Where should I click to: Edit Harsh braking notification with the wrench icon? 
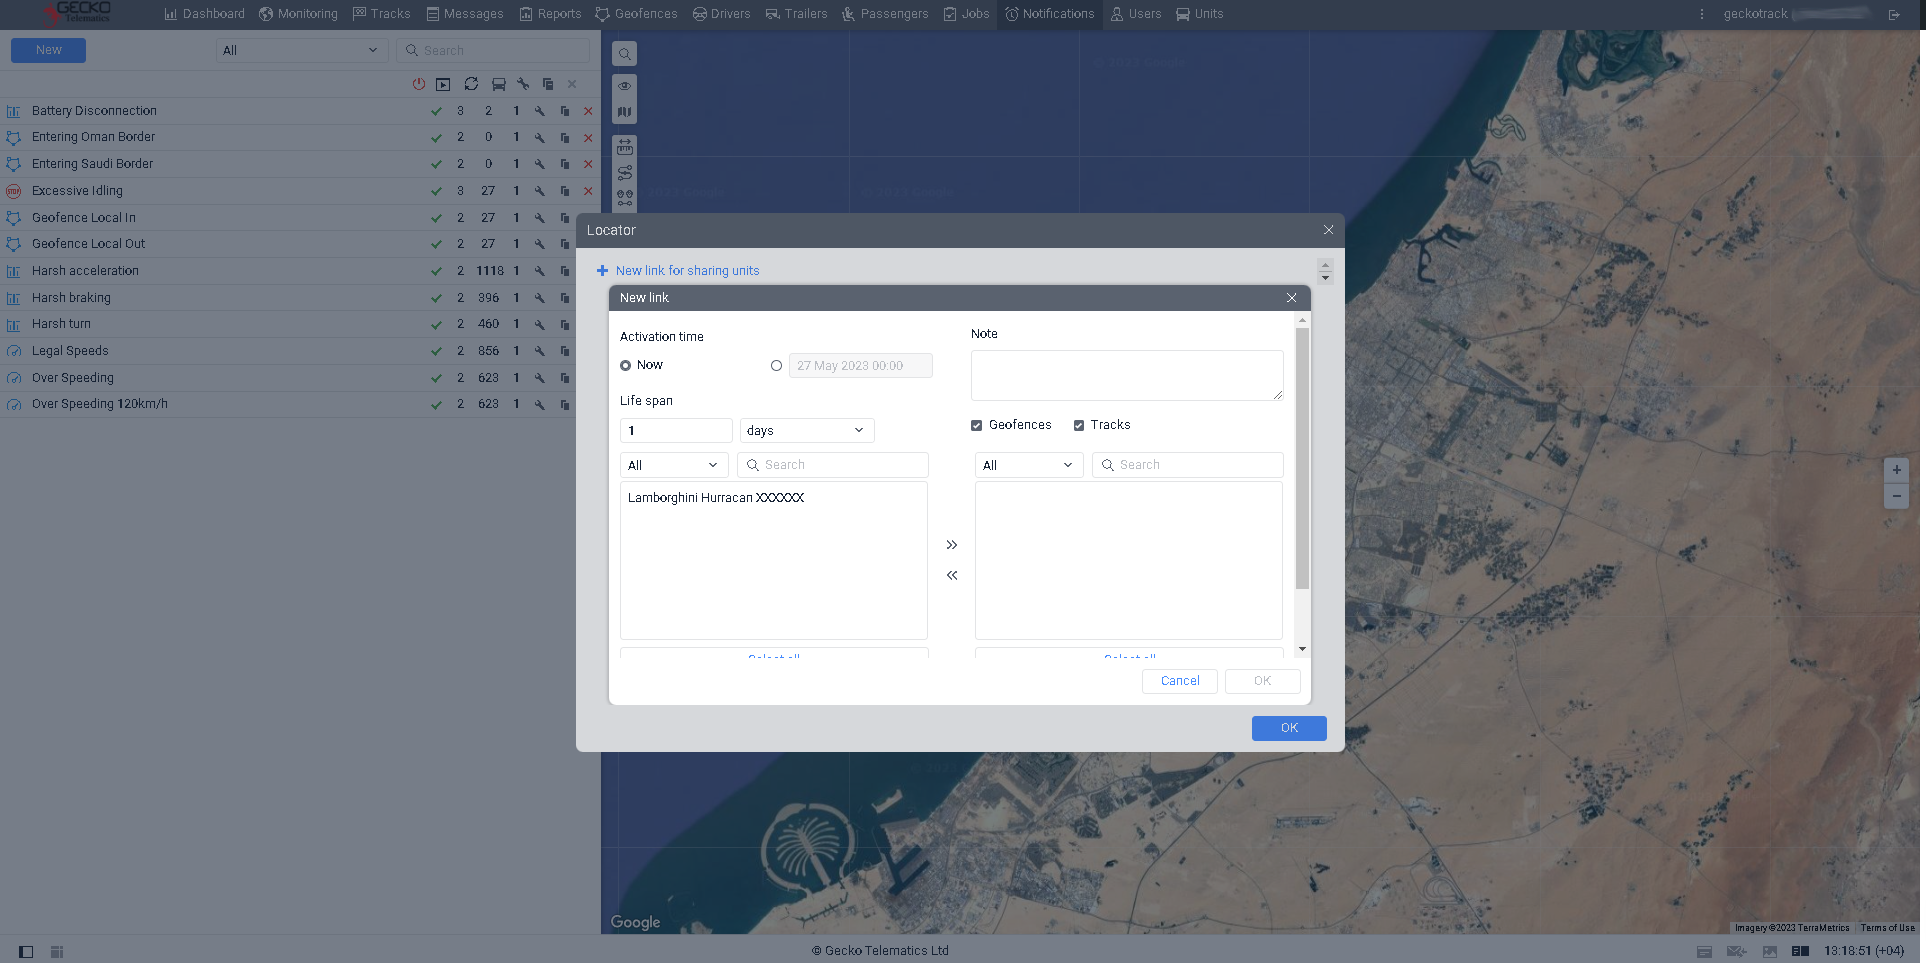click(x=540, y=298)
